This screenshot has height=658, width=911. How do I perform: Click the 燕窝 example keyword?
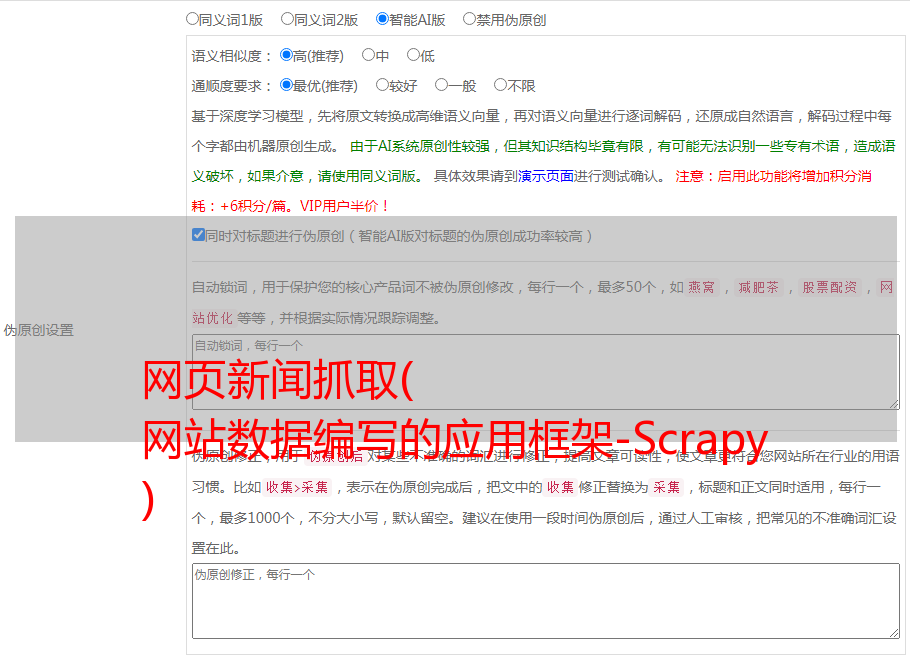point(701,287)
